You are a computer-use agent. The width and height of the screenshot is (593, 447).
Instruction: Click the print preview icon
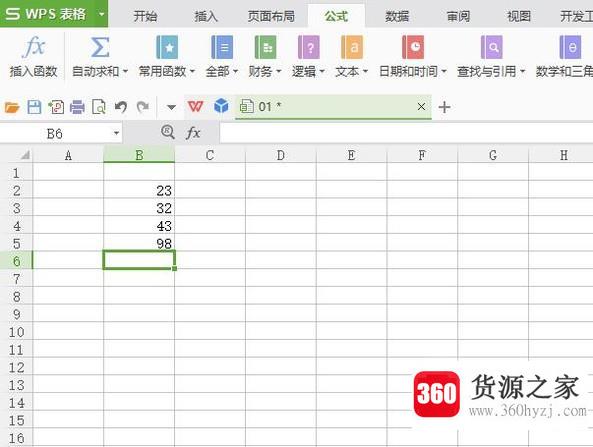coord(99,107)
